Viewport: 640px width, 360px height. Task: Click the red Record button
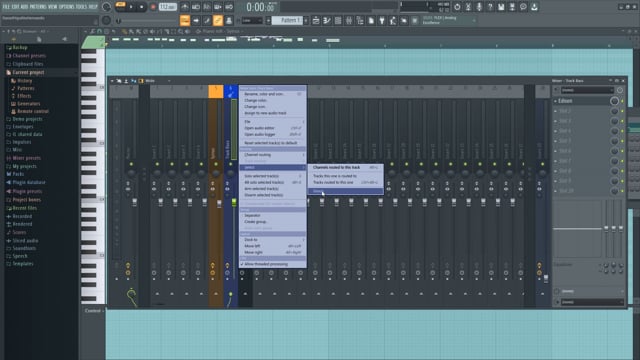coord(153,7)
